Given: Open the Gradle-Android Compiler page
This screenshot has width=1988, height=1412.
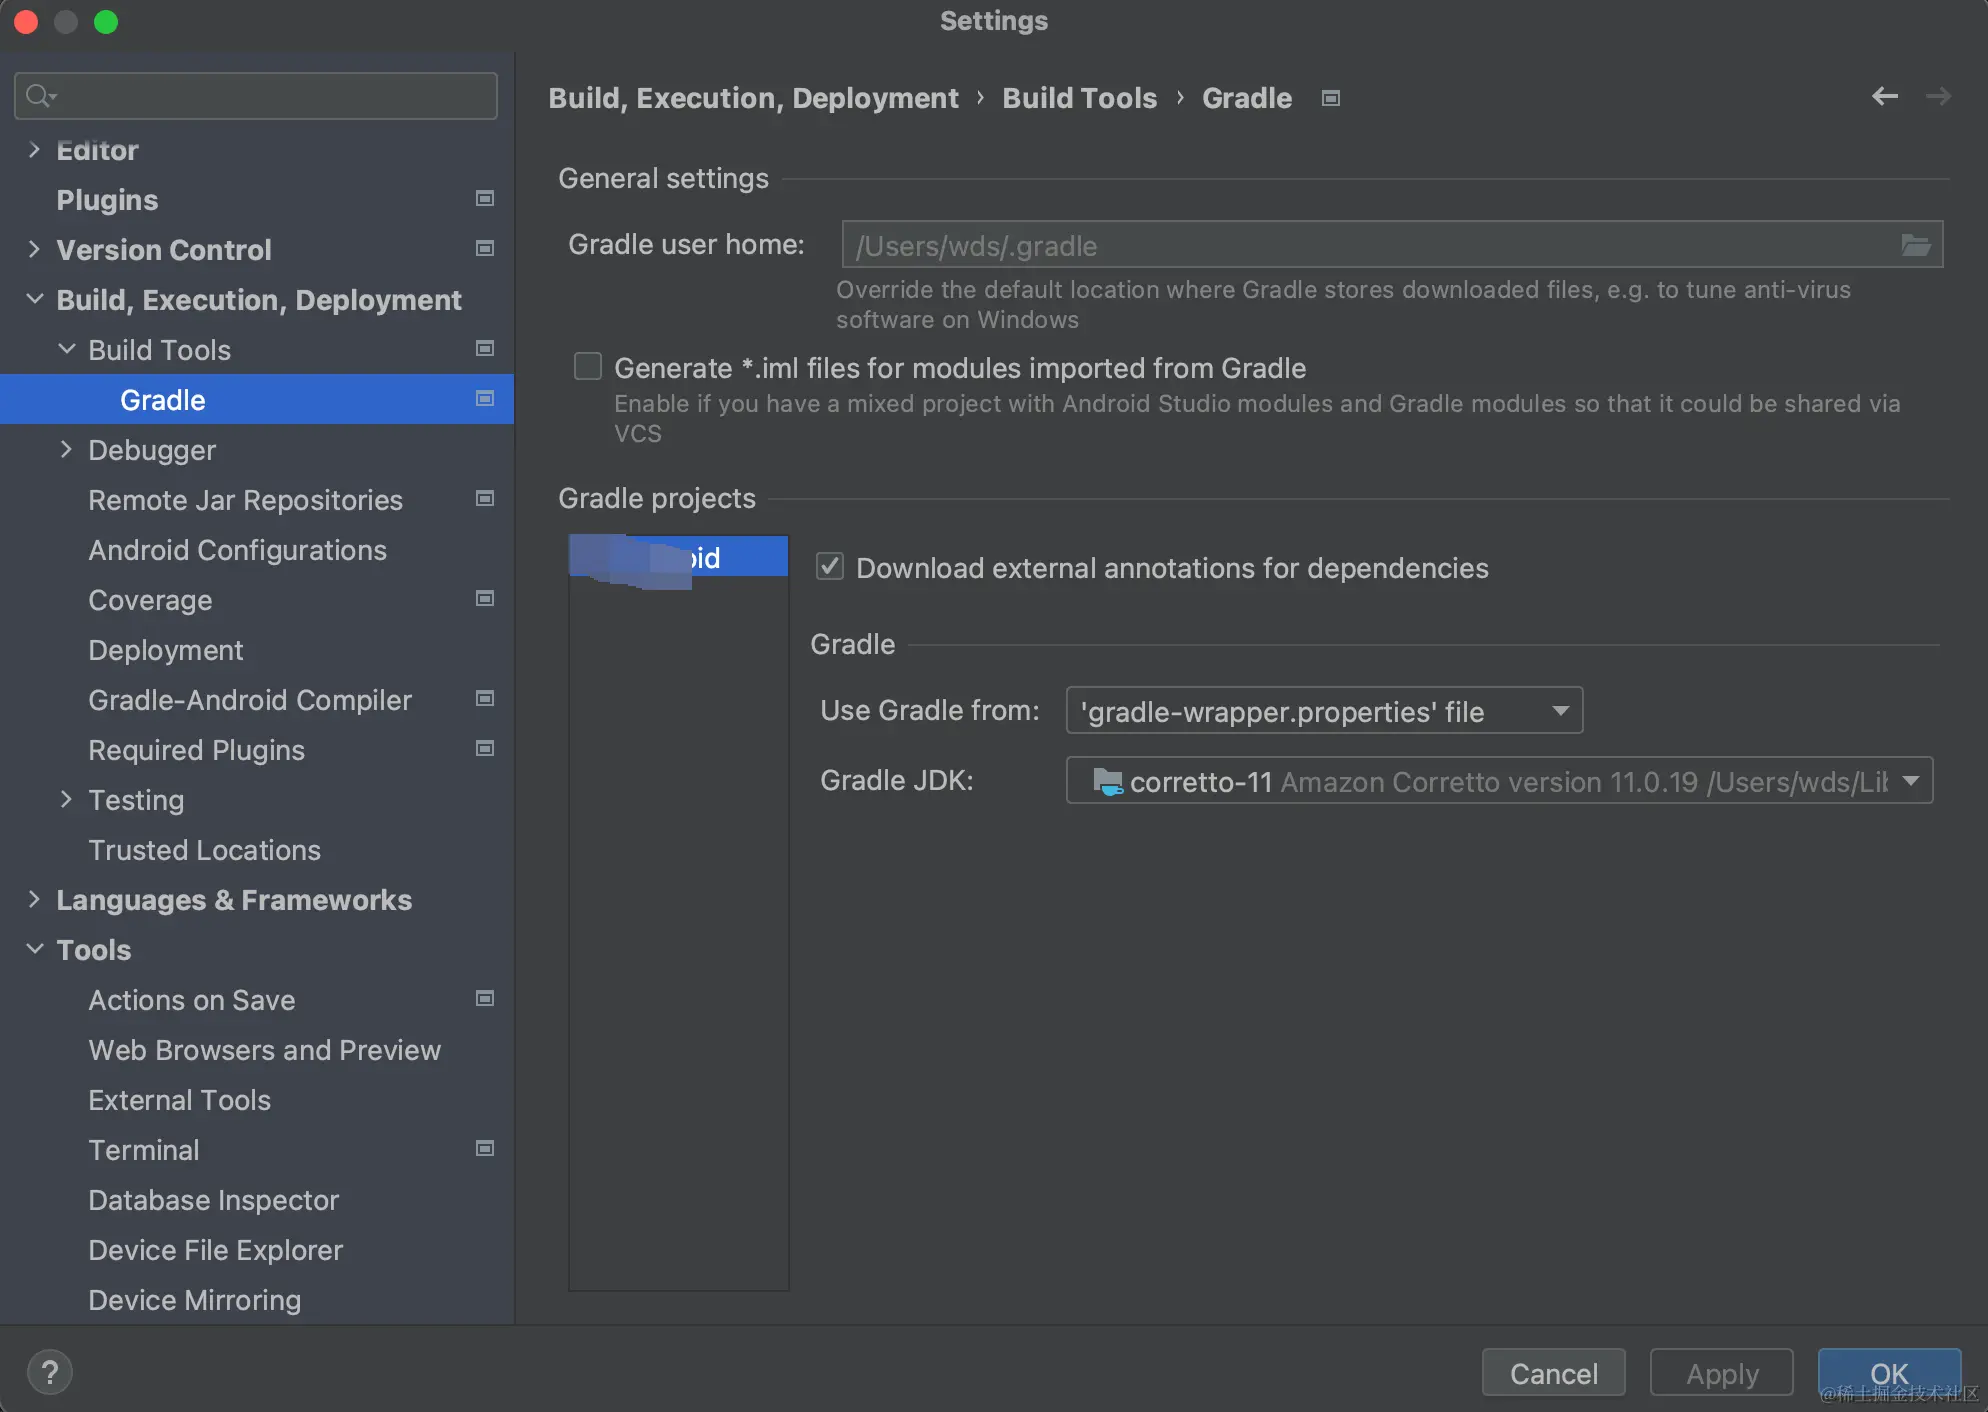Looking at the screenshot, I should [x=250, y=700].
